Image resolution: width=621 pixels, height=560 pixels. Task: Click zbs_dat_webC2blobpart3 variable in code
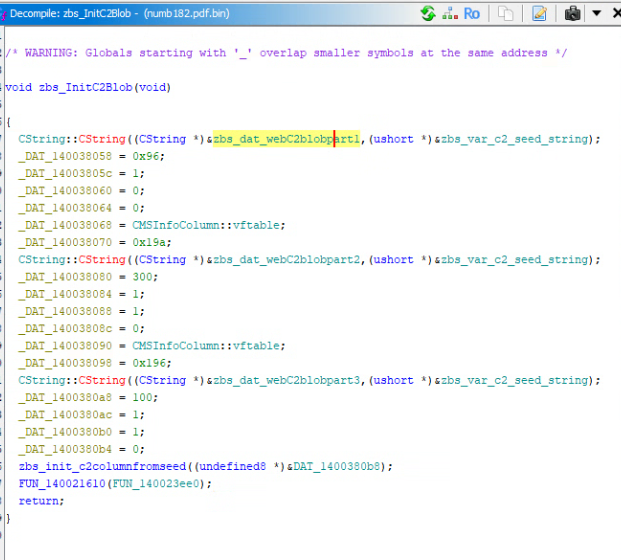(288, 380)
